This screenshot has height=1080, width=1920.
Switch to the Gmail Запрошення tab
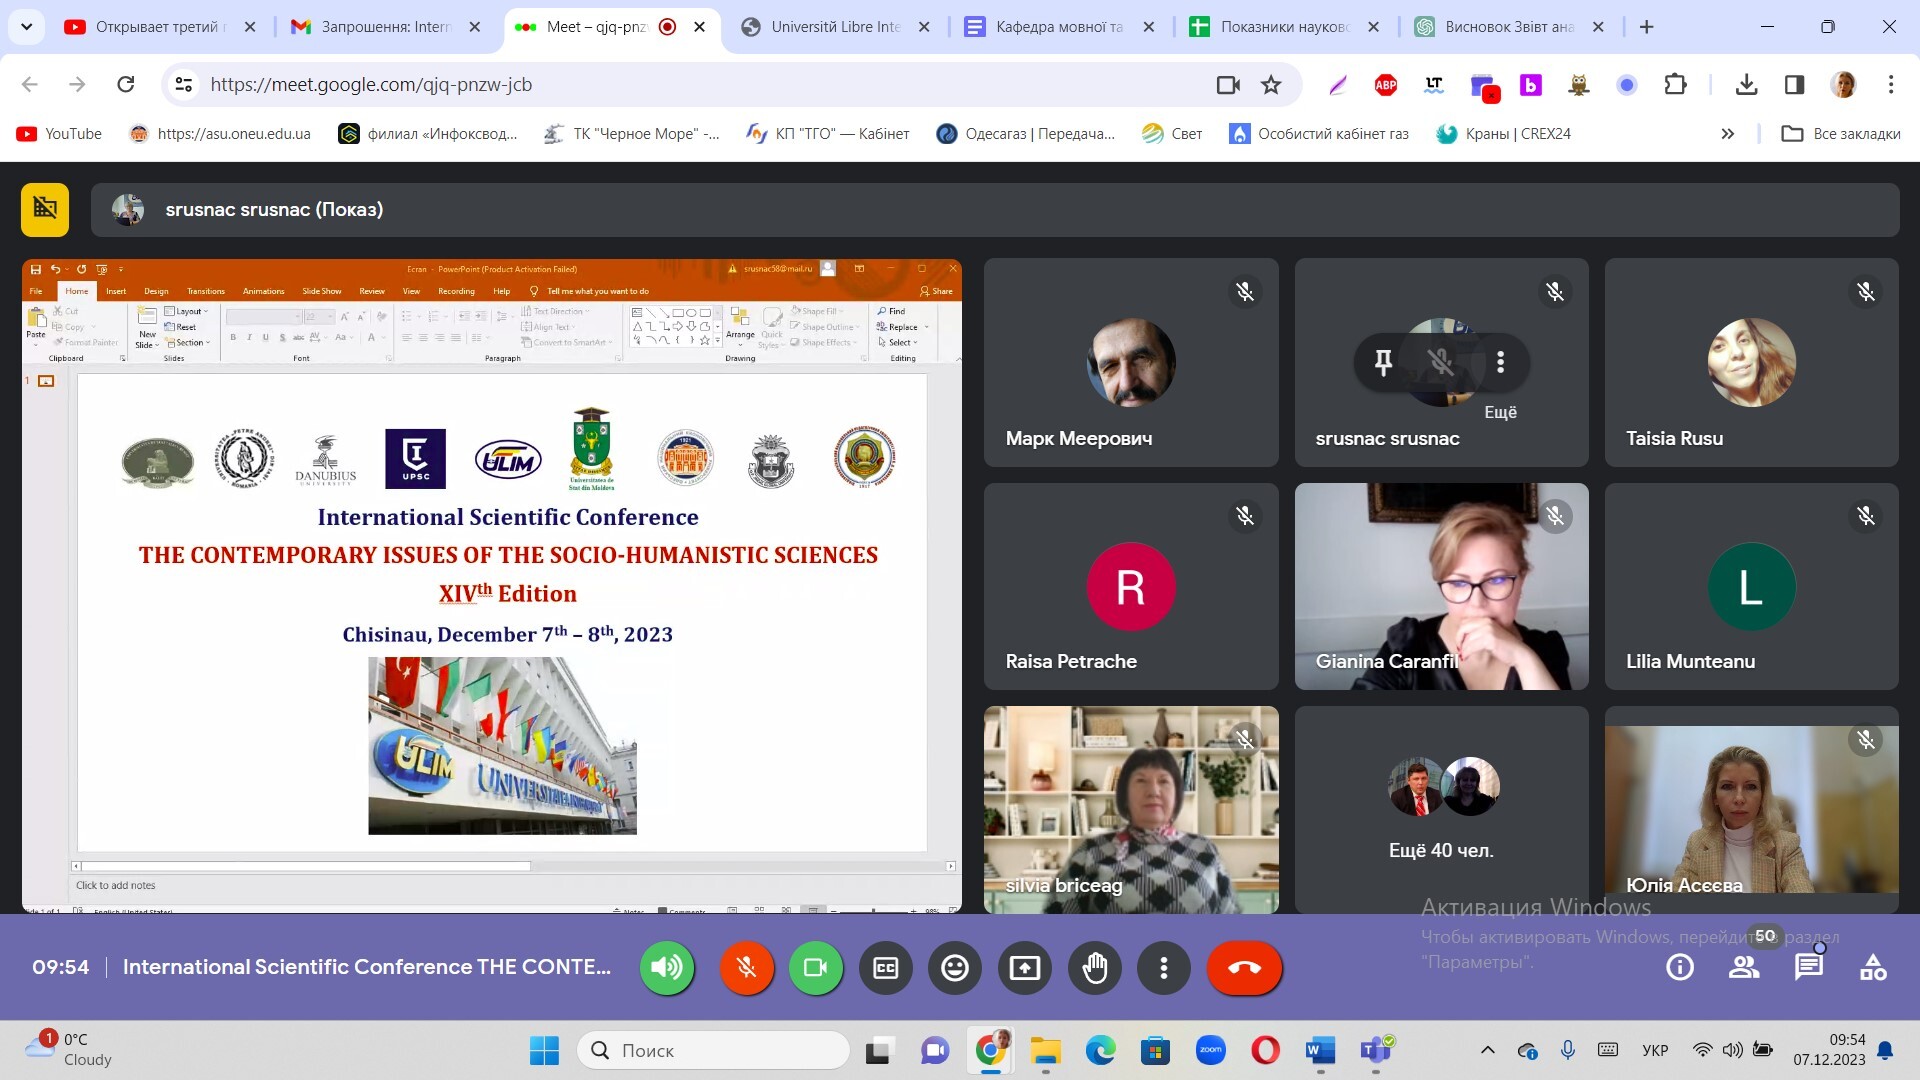385,27
